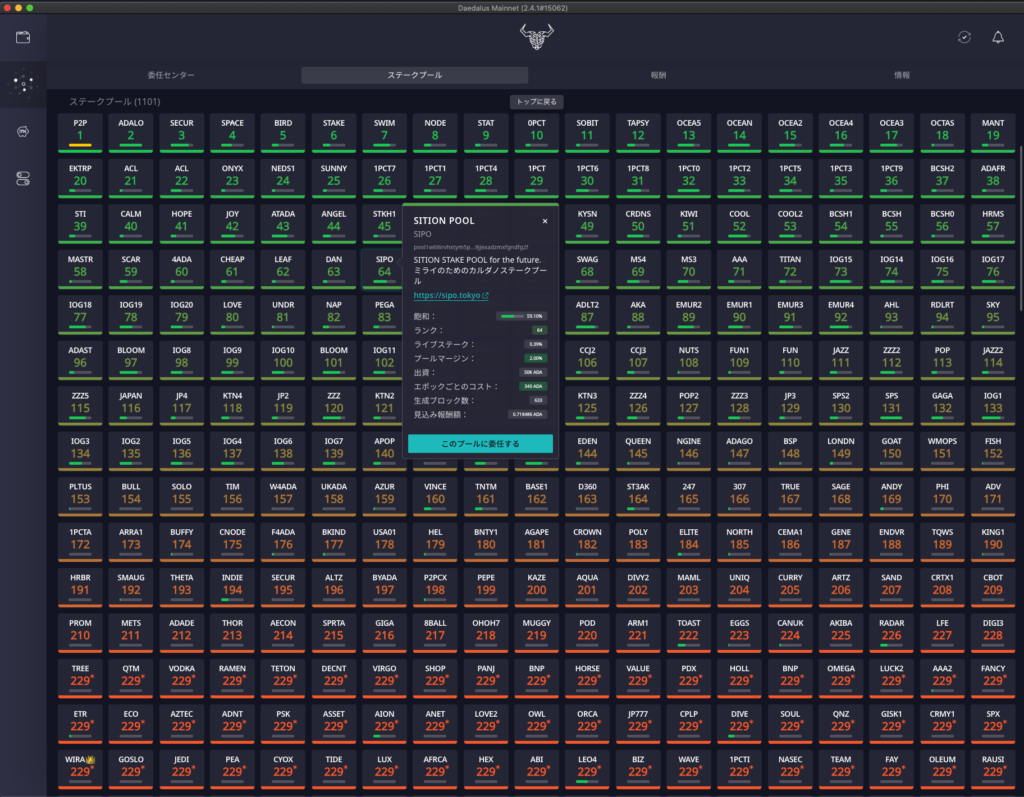Open the https://sipo.tokyo link
Viewport: 1024px width, 797px height.
tap(447, 296)
